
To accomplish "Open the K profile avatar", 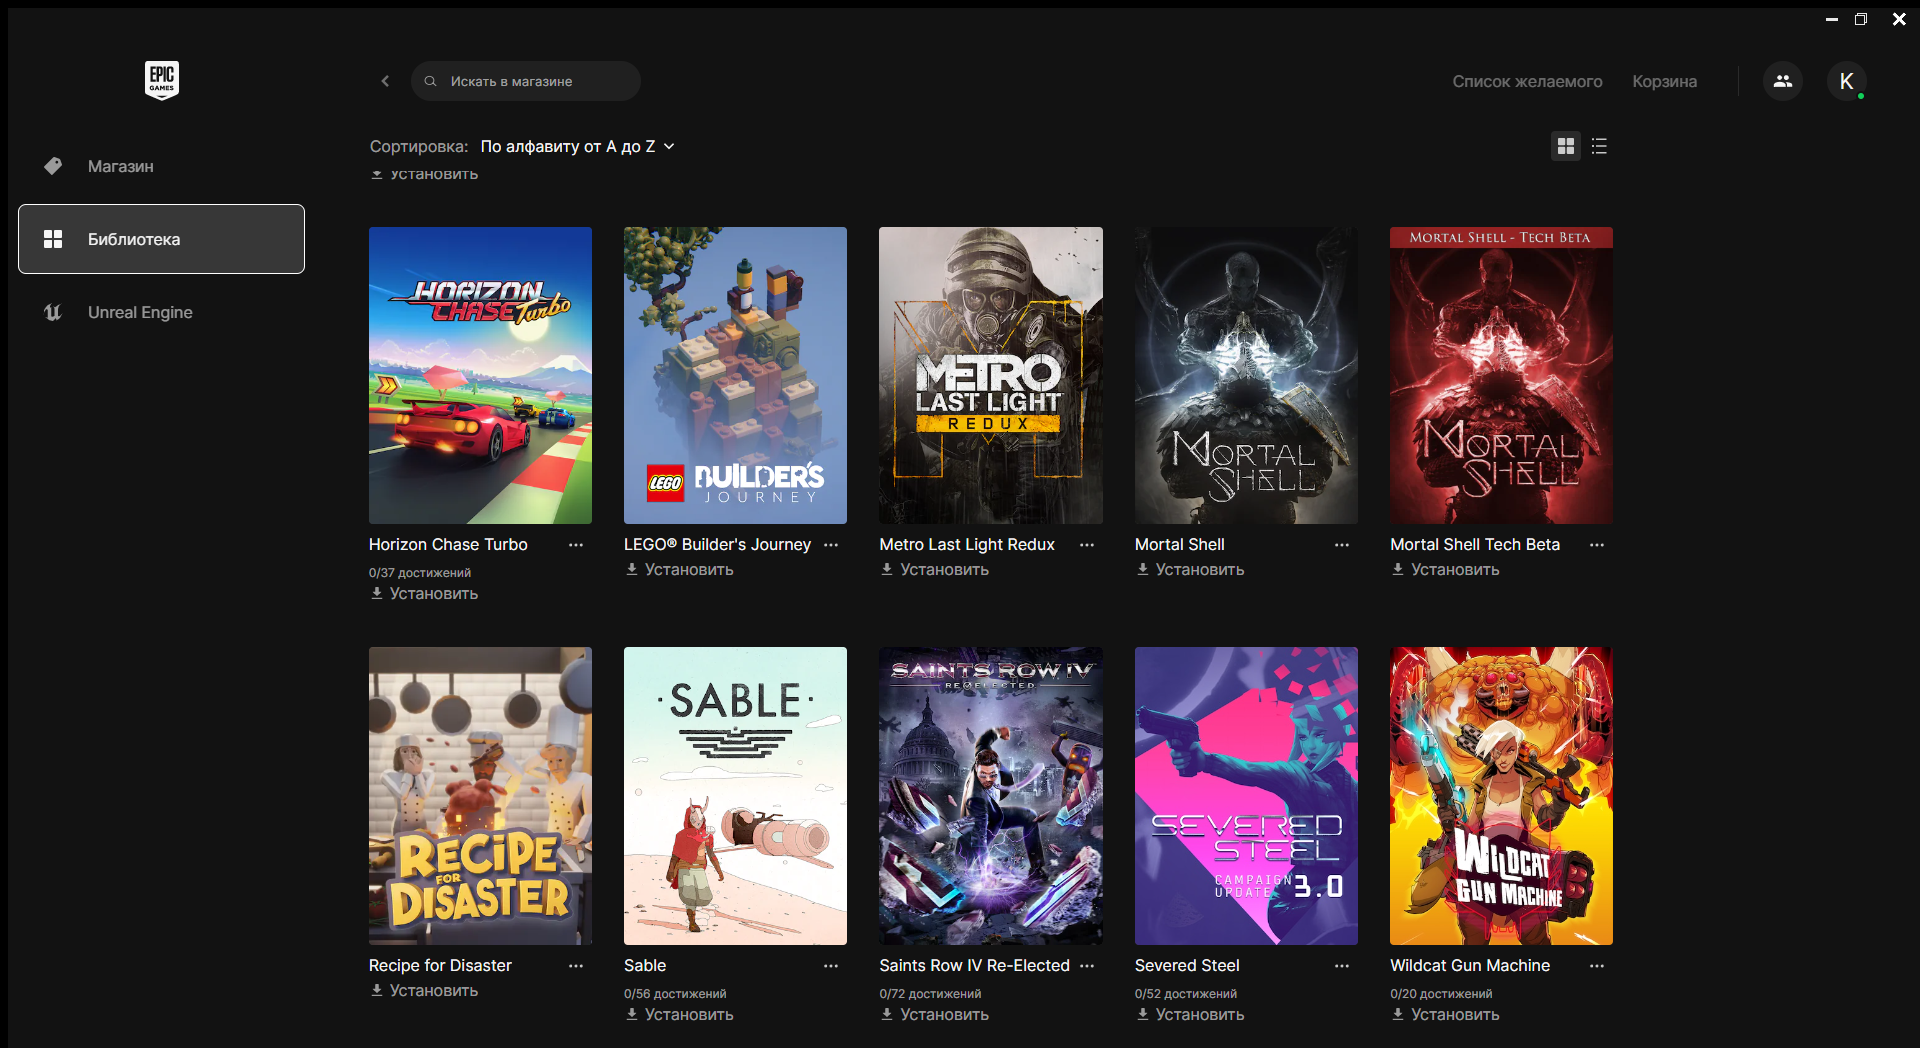I will point(1847,81).
